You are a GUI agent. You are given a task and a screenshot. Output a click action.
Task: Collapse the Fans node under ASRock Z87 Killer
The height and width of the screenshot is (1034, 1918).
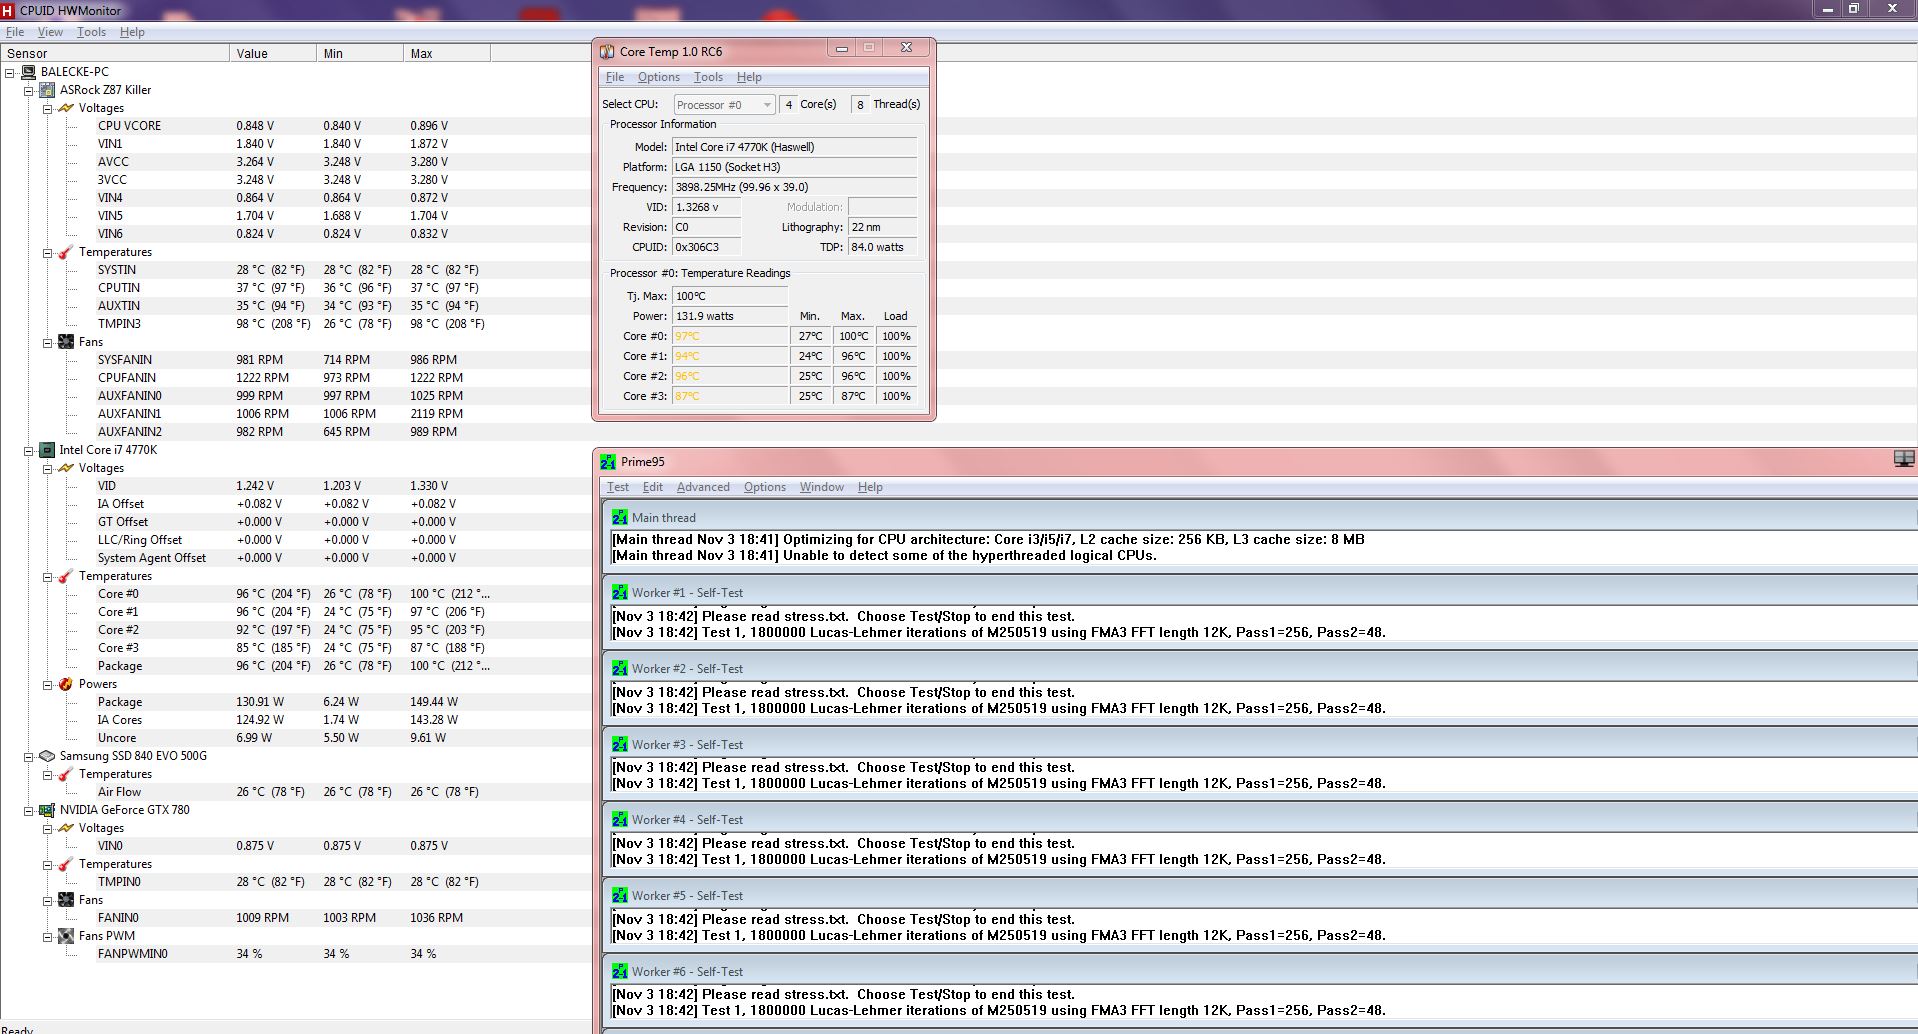[x=47, y=342]
